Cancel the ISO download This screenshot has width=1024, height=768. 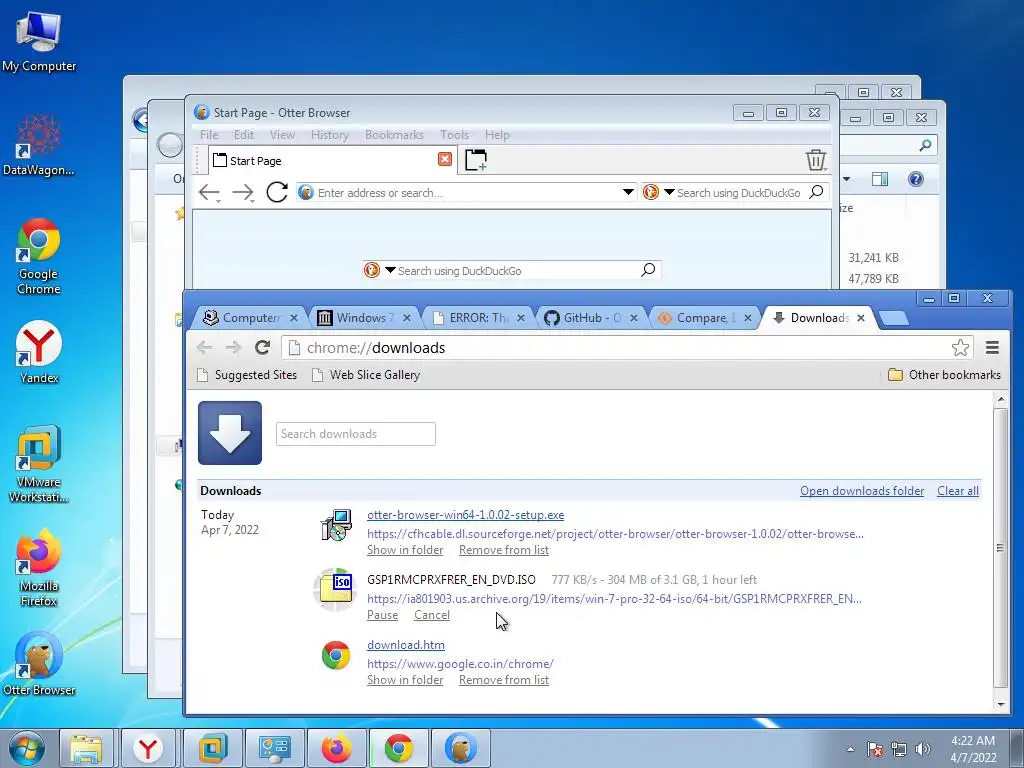[x=432, y=615]
